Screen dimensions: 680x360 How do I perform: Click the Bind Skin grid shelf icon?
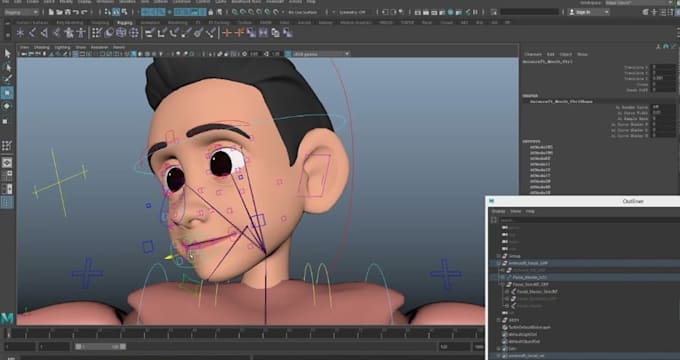(97, 33)
